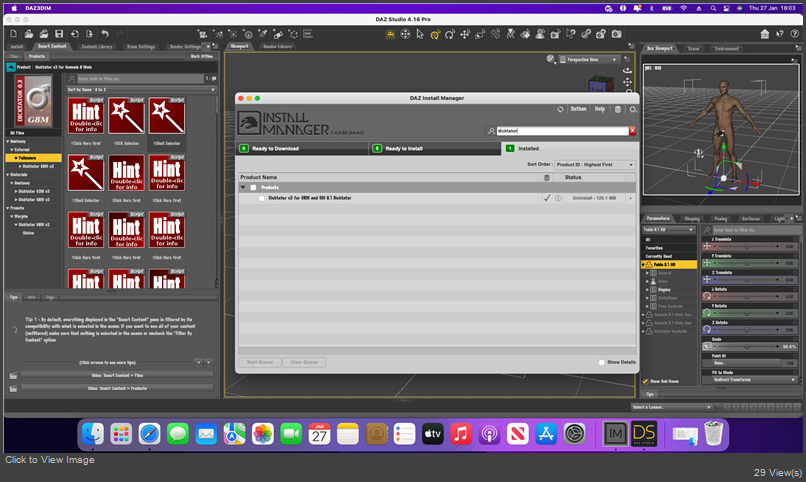
Task: Click info icon on Dicktator product row
Action: click(x=558, y=198)
